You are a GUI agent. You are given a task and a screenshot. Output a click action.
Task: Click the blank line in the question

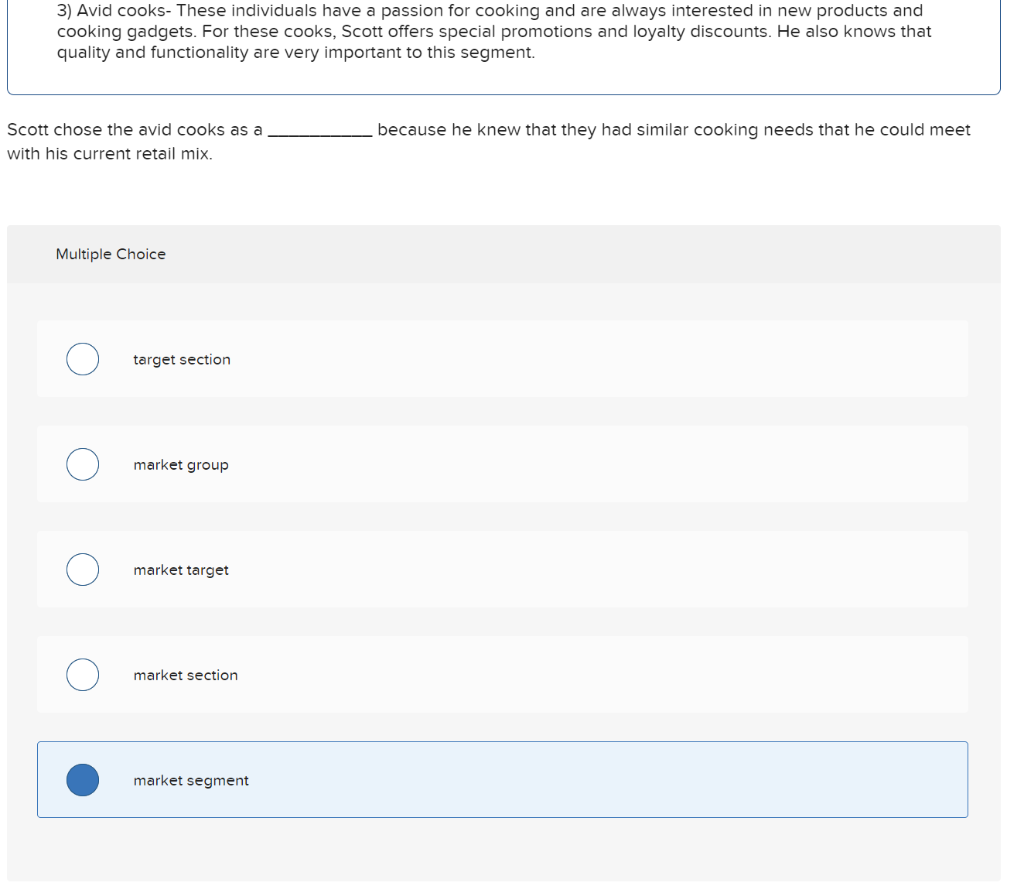pos(320,134)
